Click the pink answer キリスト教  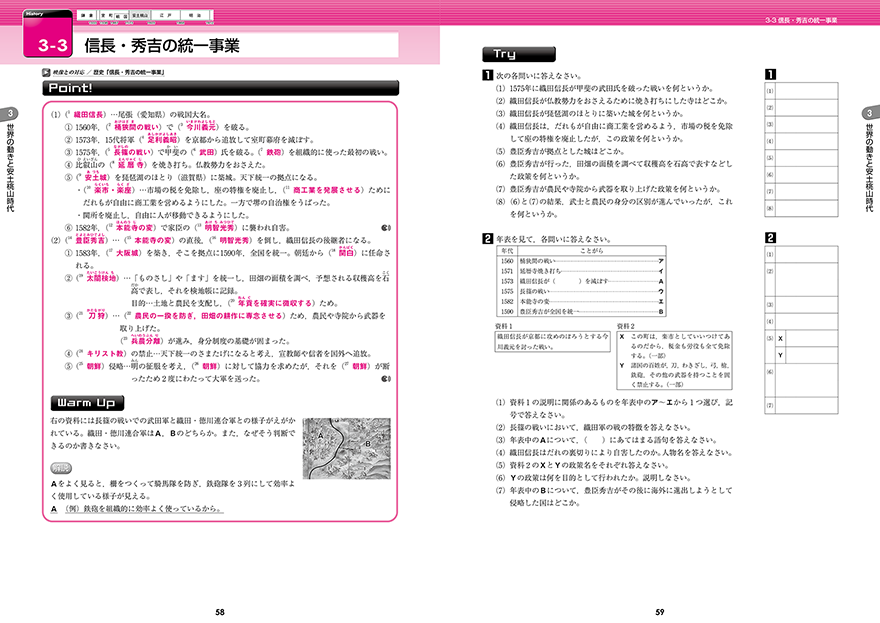[x=105, y=354]
